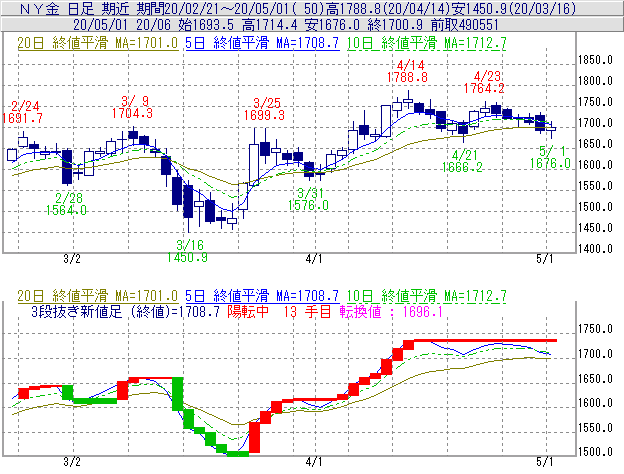Click the 4/21 low label 1666.2
The width and height of the screenshot is (624, 474).
click(x=462, y=167)
